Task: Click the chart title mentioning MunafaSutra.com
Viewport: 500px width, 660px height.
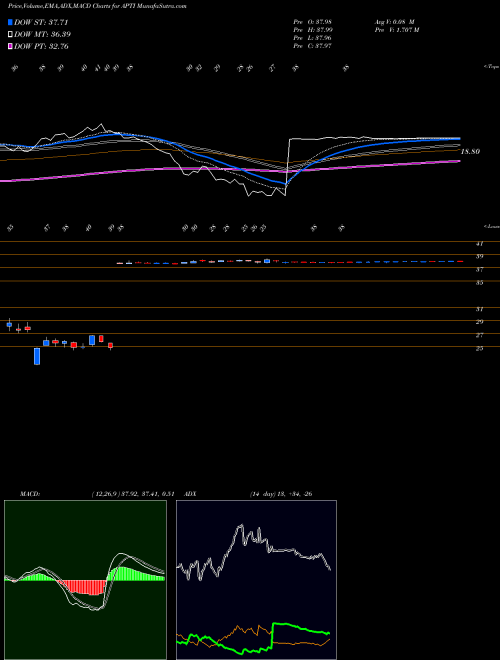Action: click(x=97, y=7)
